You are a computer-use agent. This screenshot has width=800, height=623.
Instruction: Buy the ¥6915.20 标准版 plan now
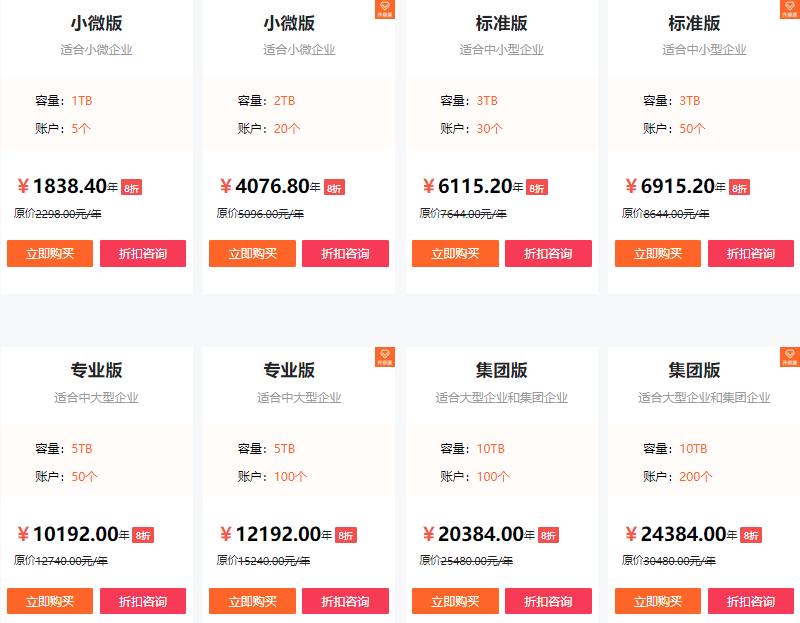click(658, 254)
